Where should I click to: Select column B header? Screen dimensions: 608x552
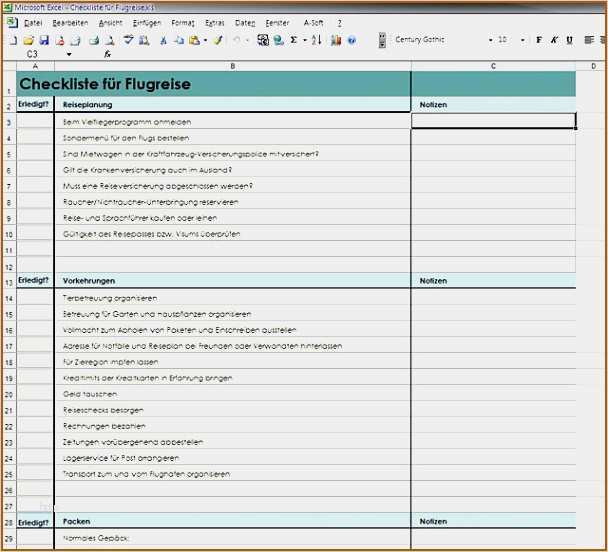(233, 66)
